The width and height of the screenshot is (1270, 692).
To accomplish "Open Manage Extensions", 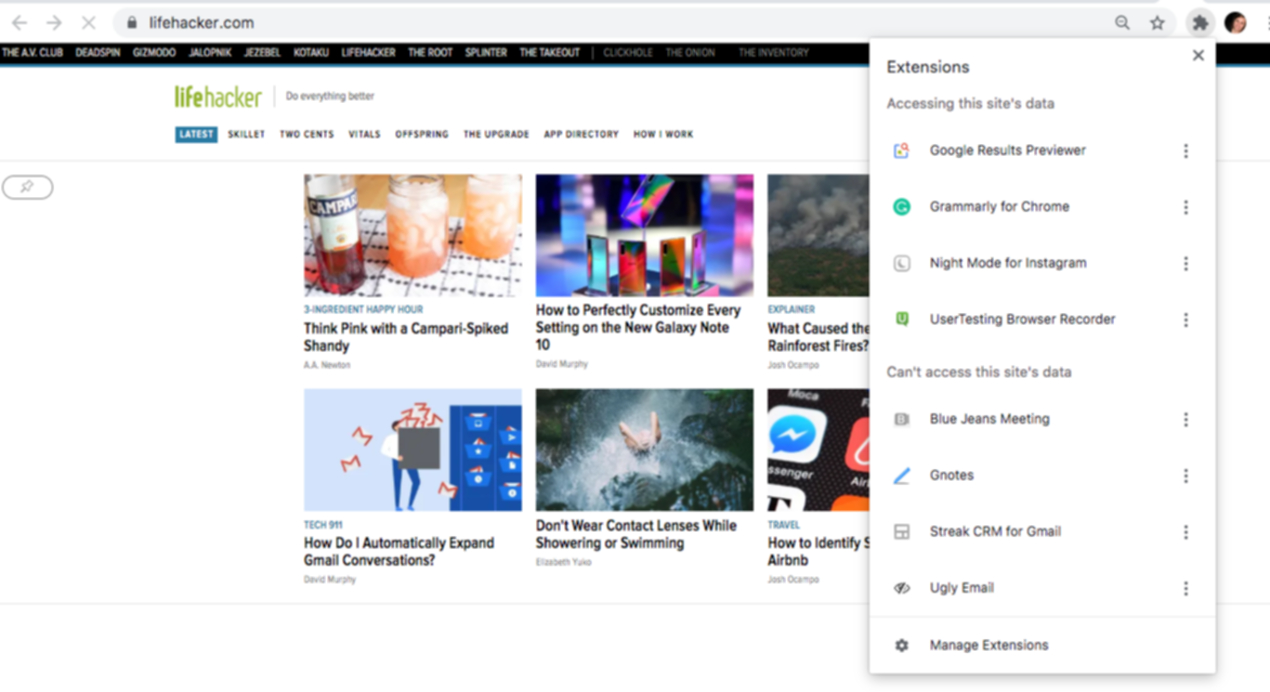I will (1042, 645).
